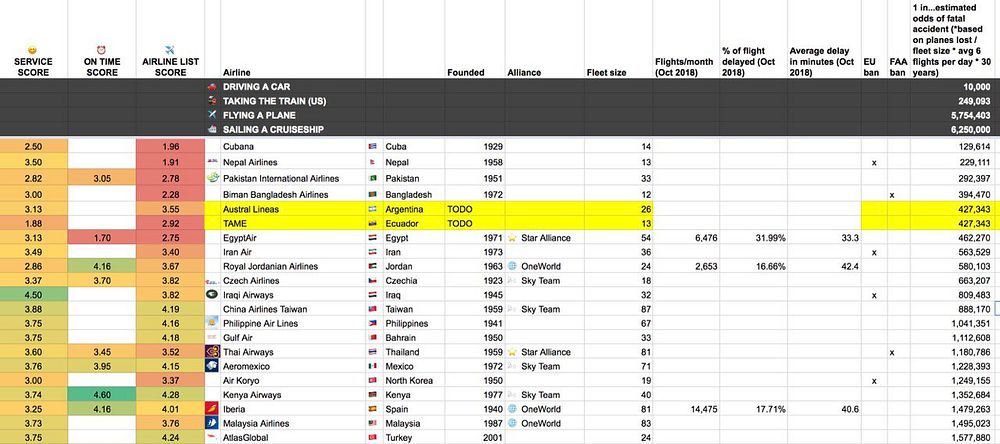Click the airplane emoji above AIRLINE LIST SCORE

pyautogui.click(x=170, y=50)
